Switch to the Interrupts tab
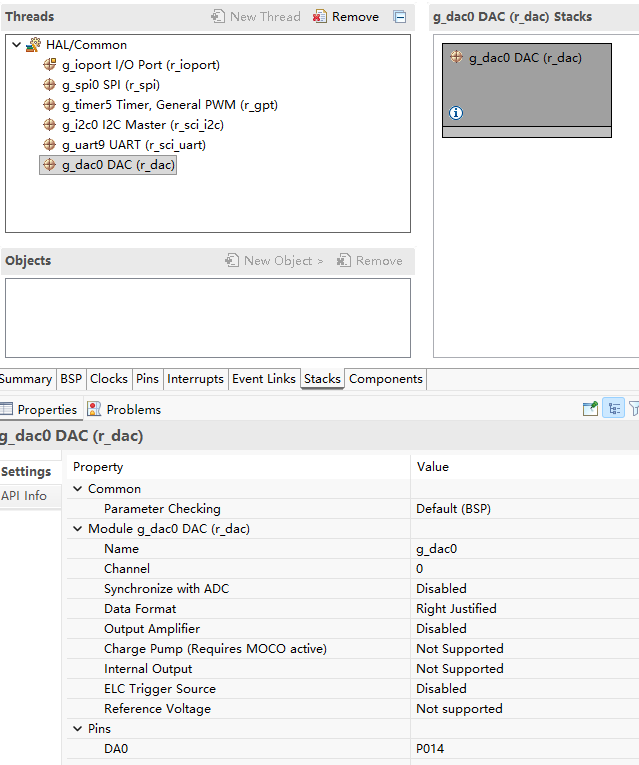This screenshot has width=639, height=765. click(195, 379)
